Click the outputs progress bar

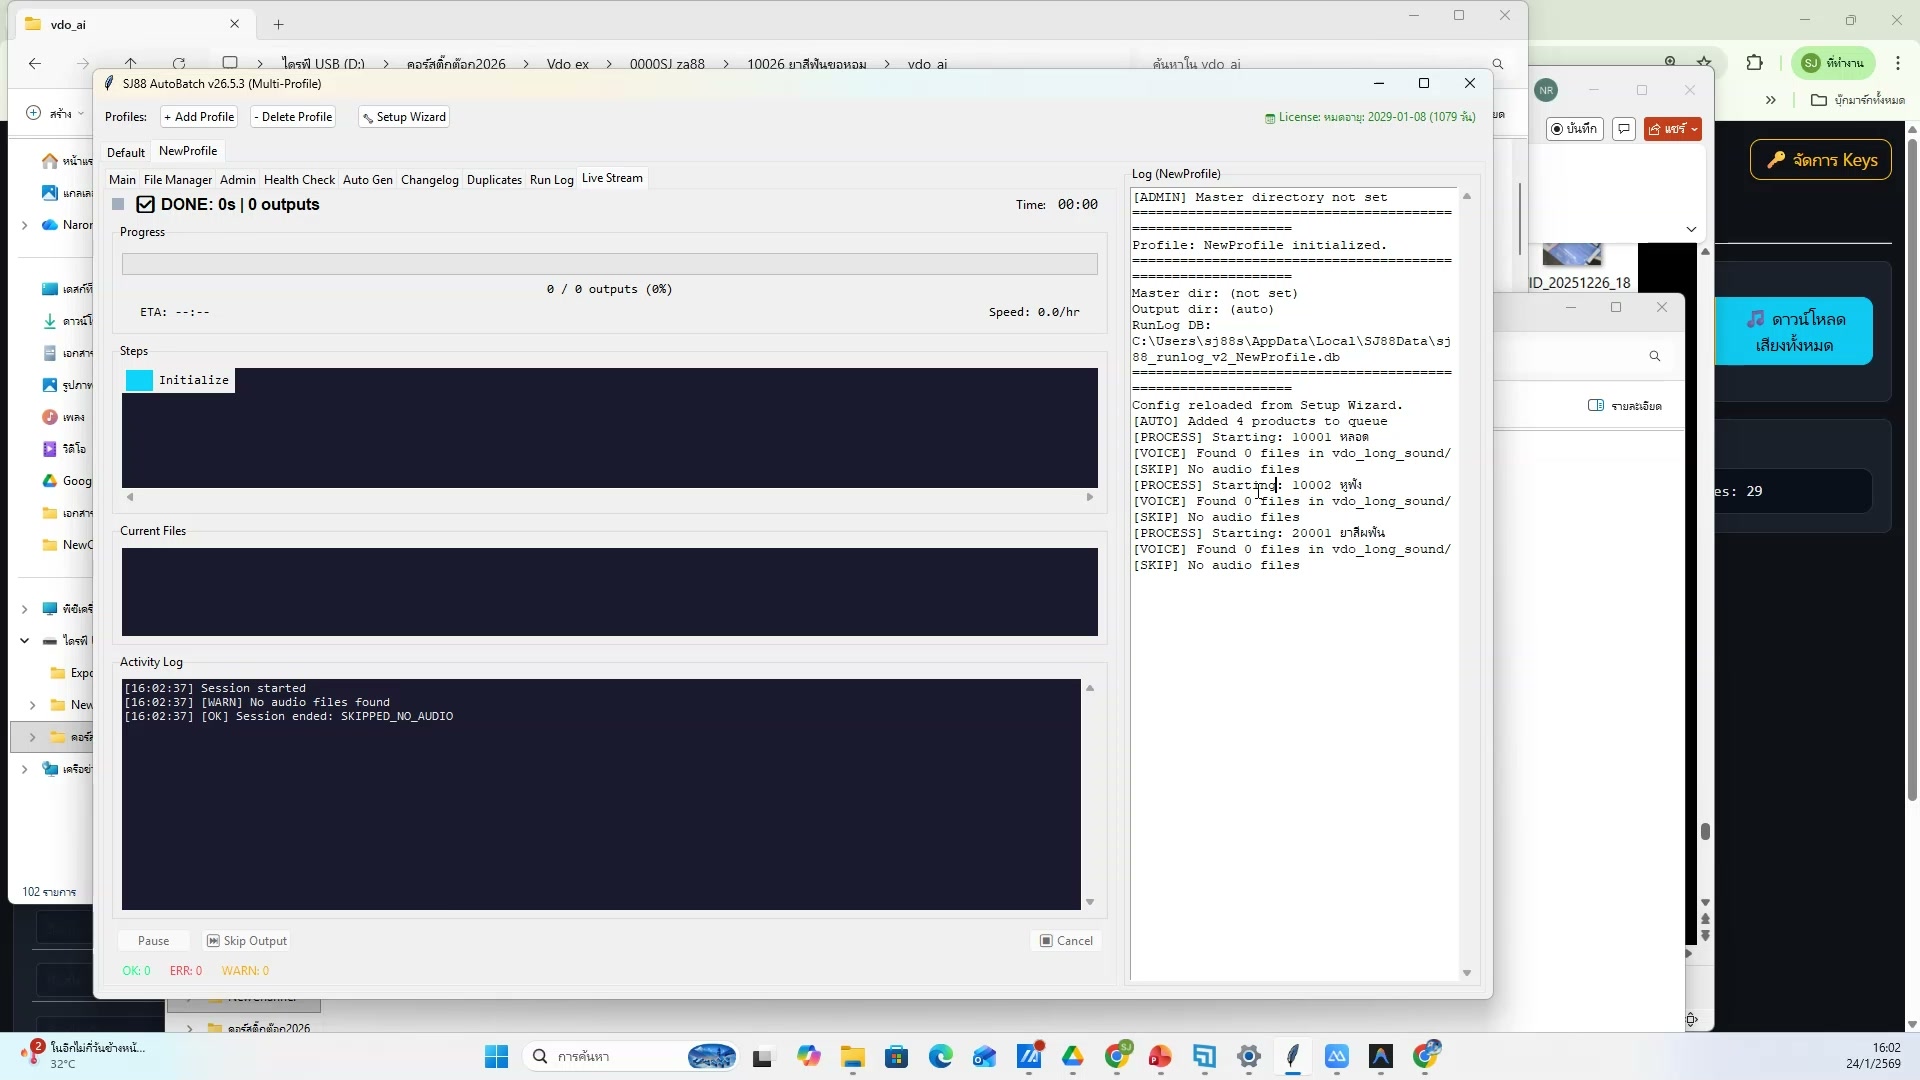[609, 263]
